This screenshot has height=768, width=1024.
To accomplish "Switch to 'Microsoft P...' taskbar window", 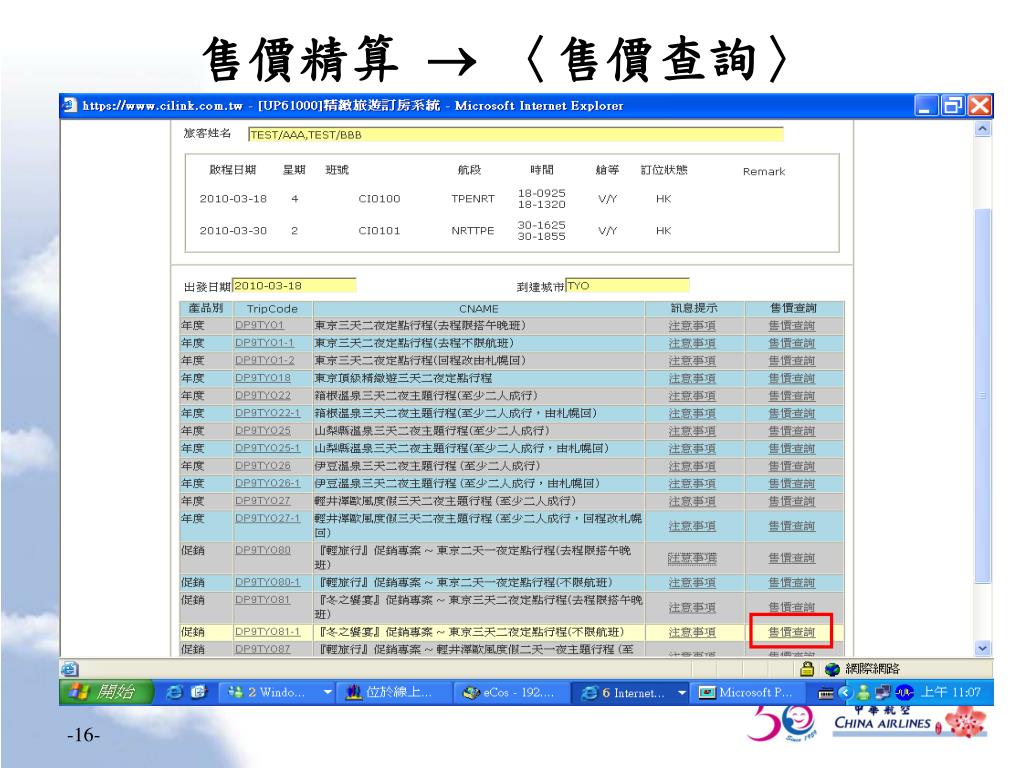I will 748,692.
